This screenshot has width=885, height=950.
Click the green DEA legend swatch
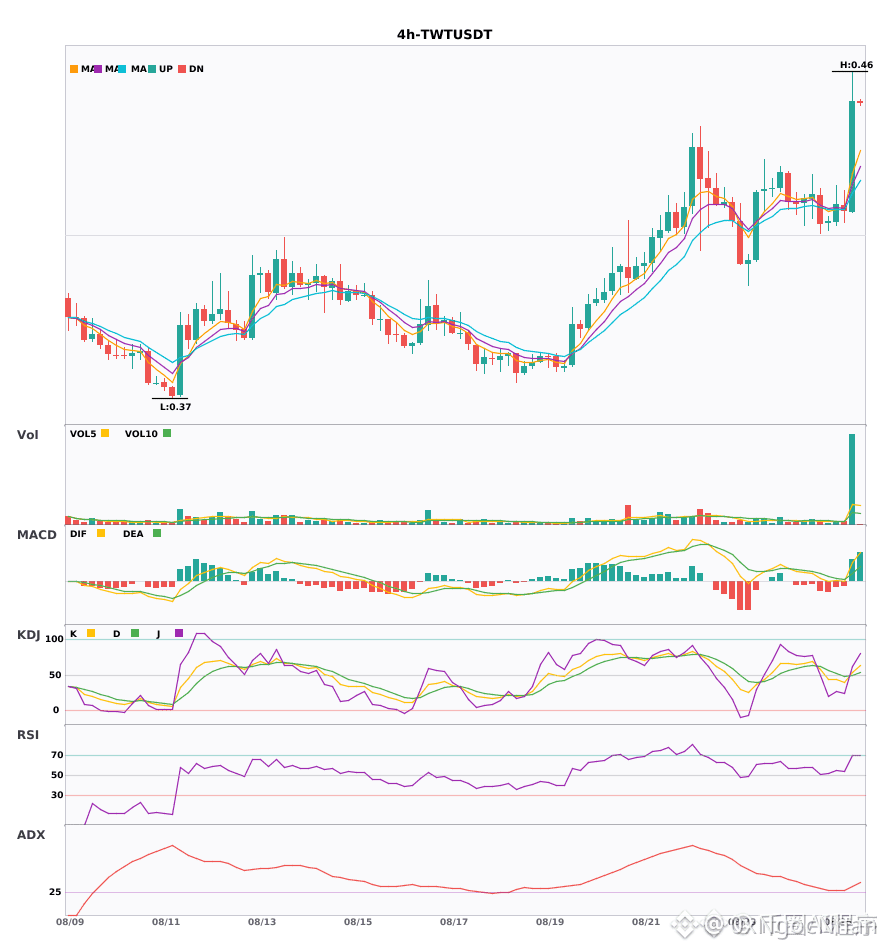coord(157,533)
